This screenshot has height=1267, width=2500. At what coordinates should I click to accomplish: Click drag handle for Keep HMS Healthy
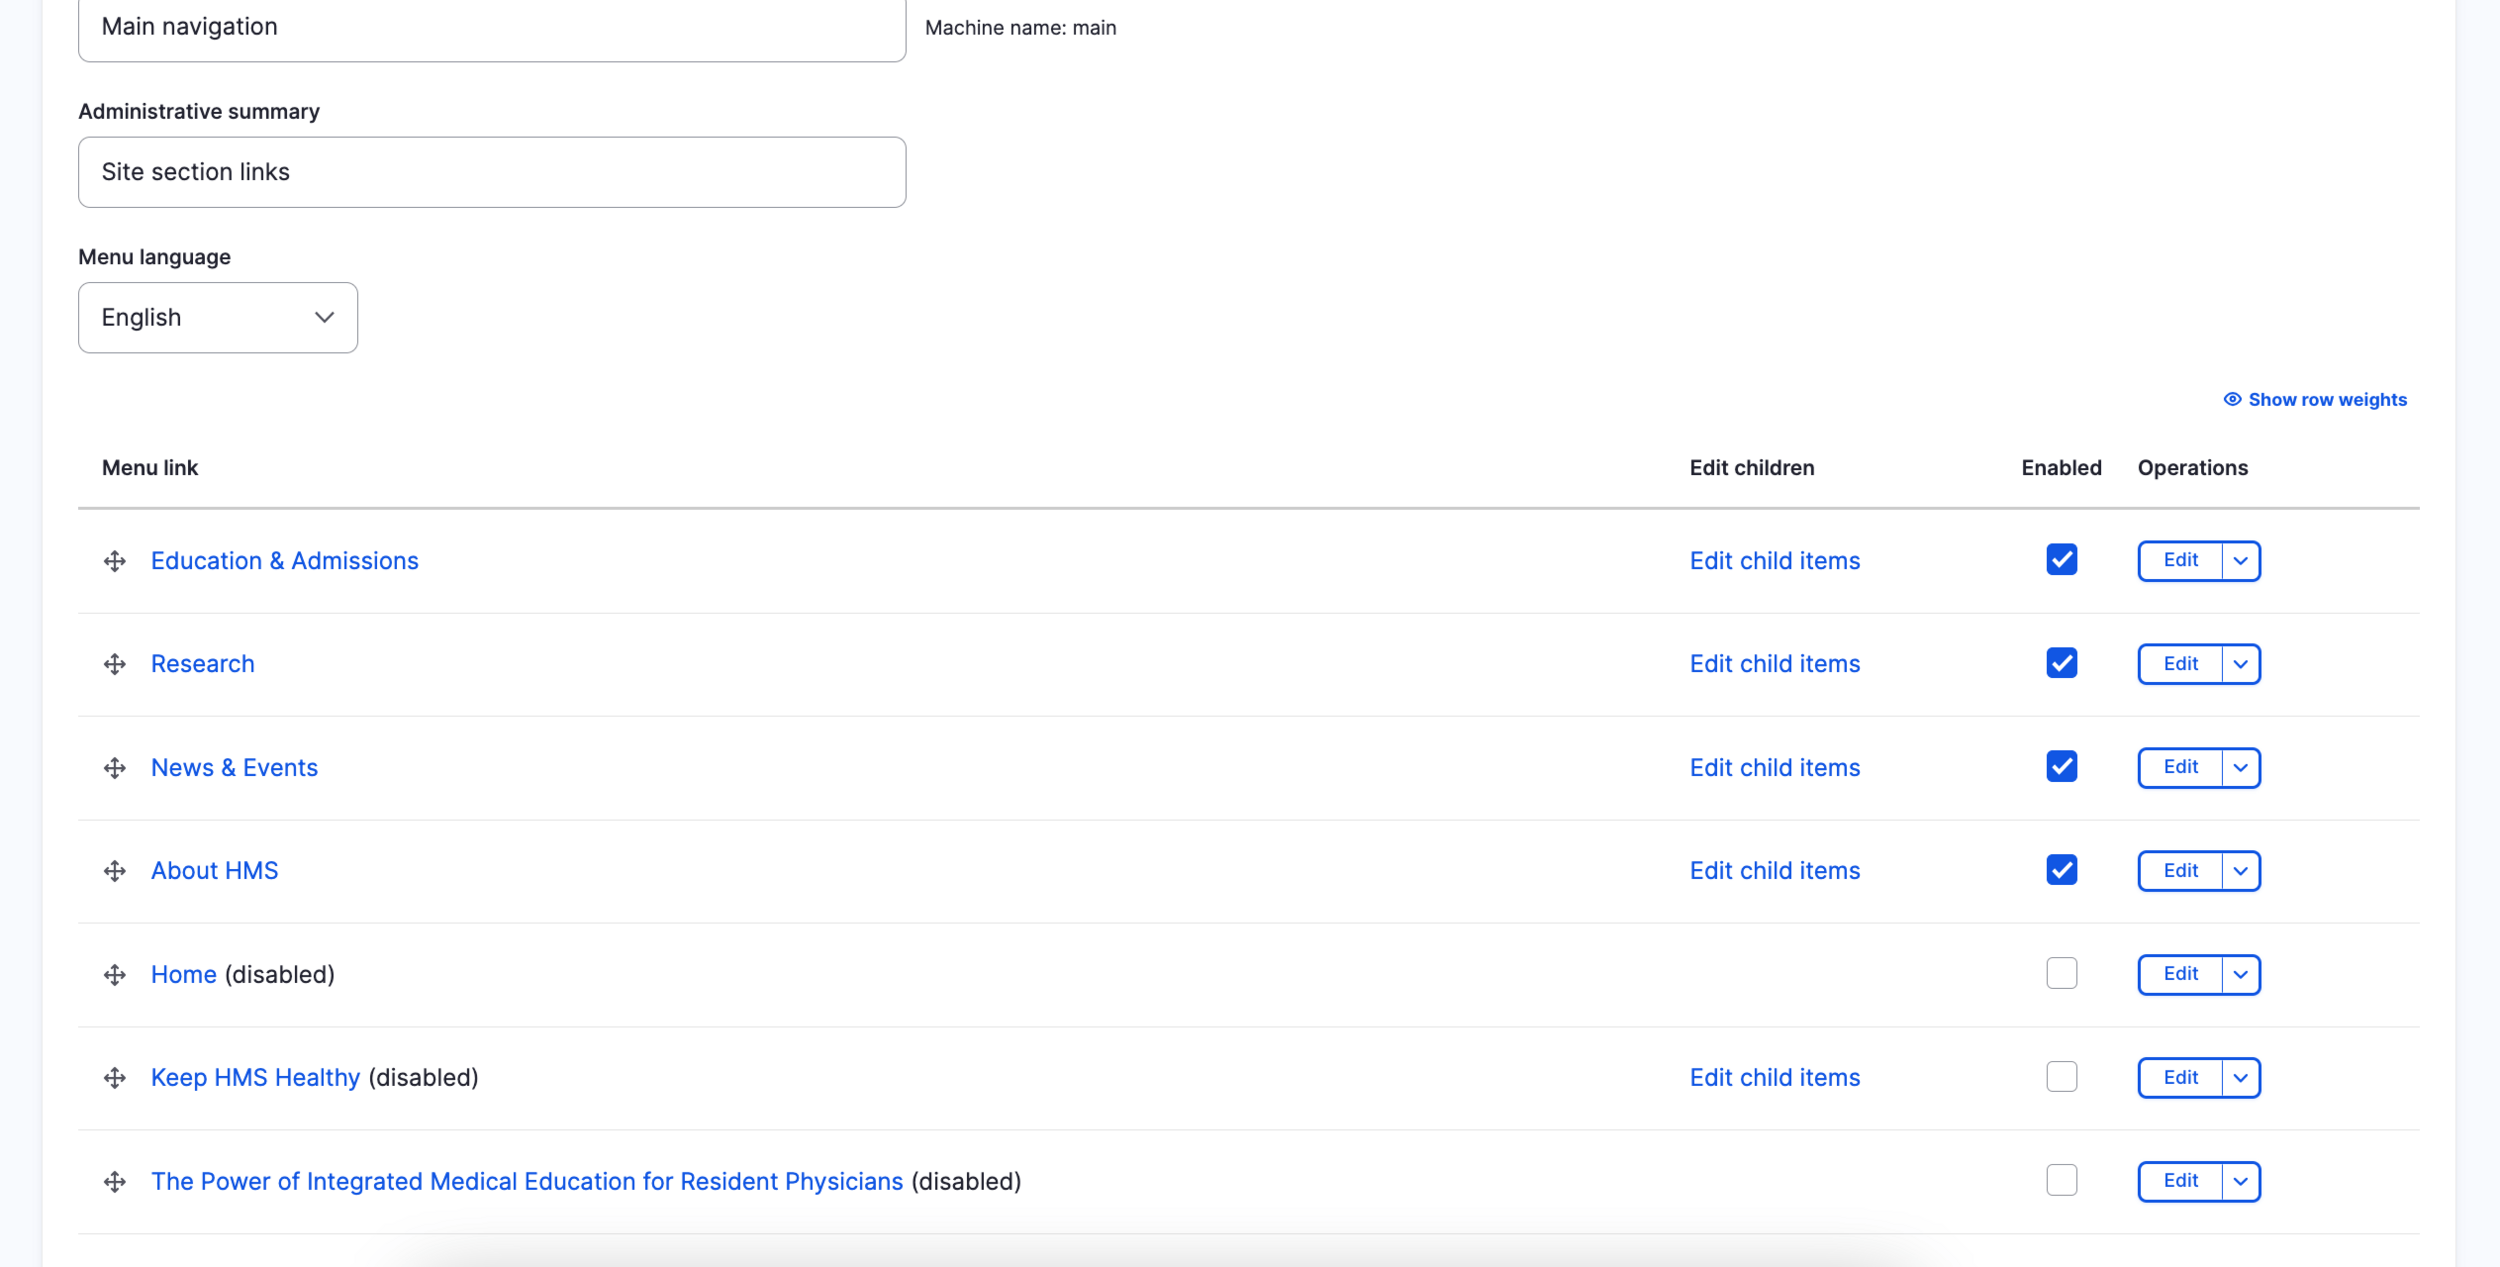pos(115,1078)
